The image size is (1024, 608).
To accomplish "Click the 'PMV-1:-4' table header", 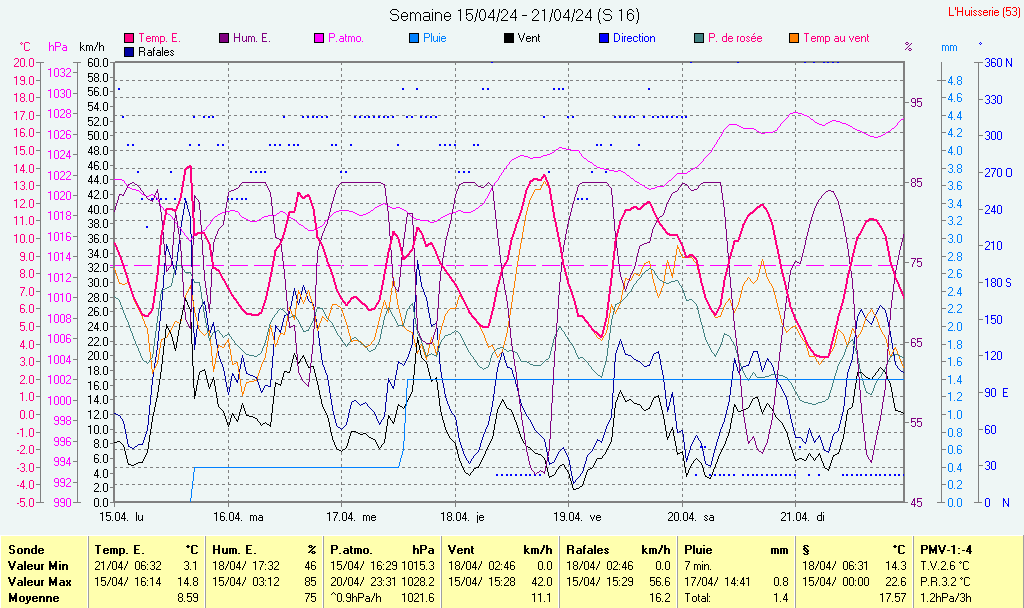I will pos(946,550).
